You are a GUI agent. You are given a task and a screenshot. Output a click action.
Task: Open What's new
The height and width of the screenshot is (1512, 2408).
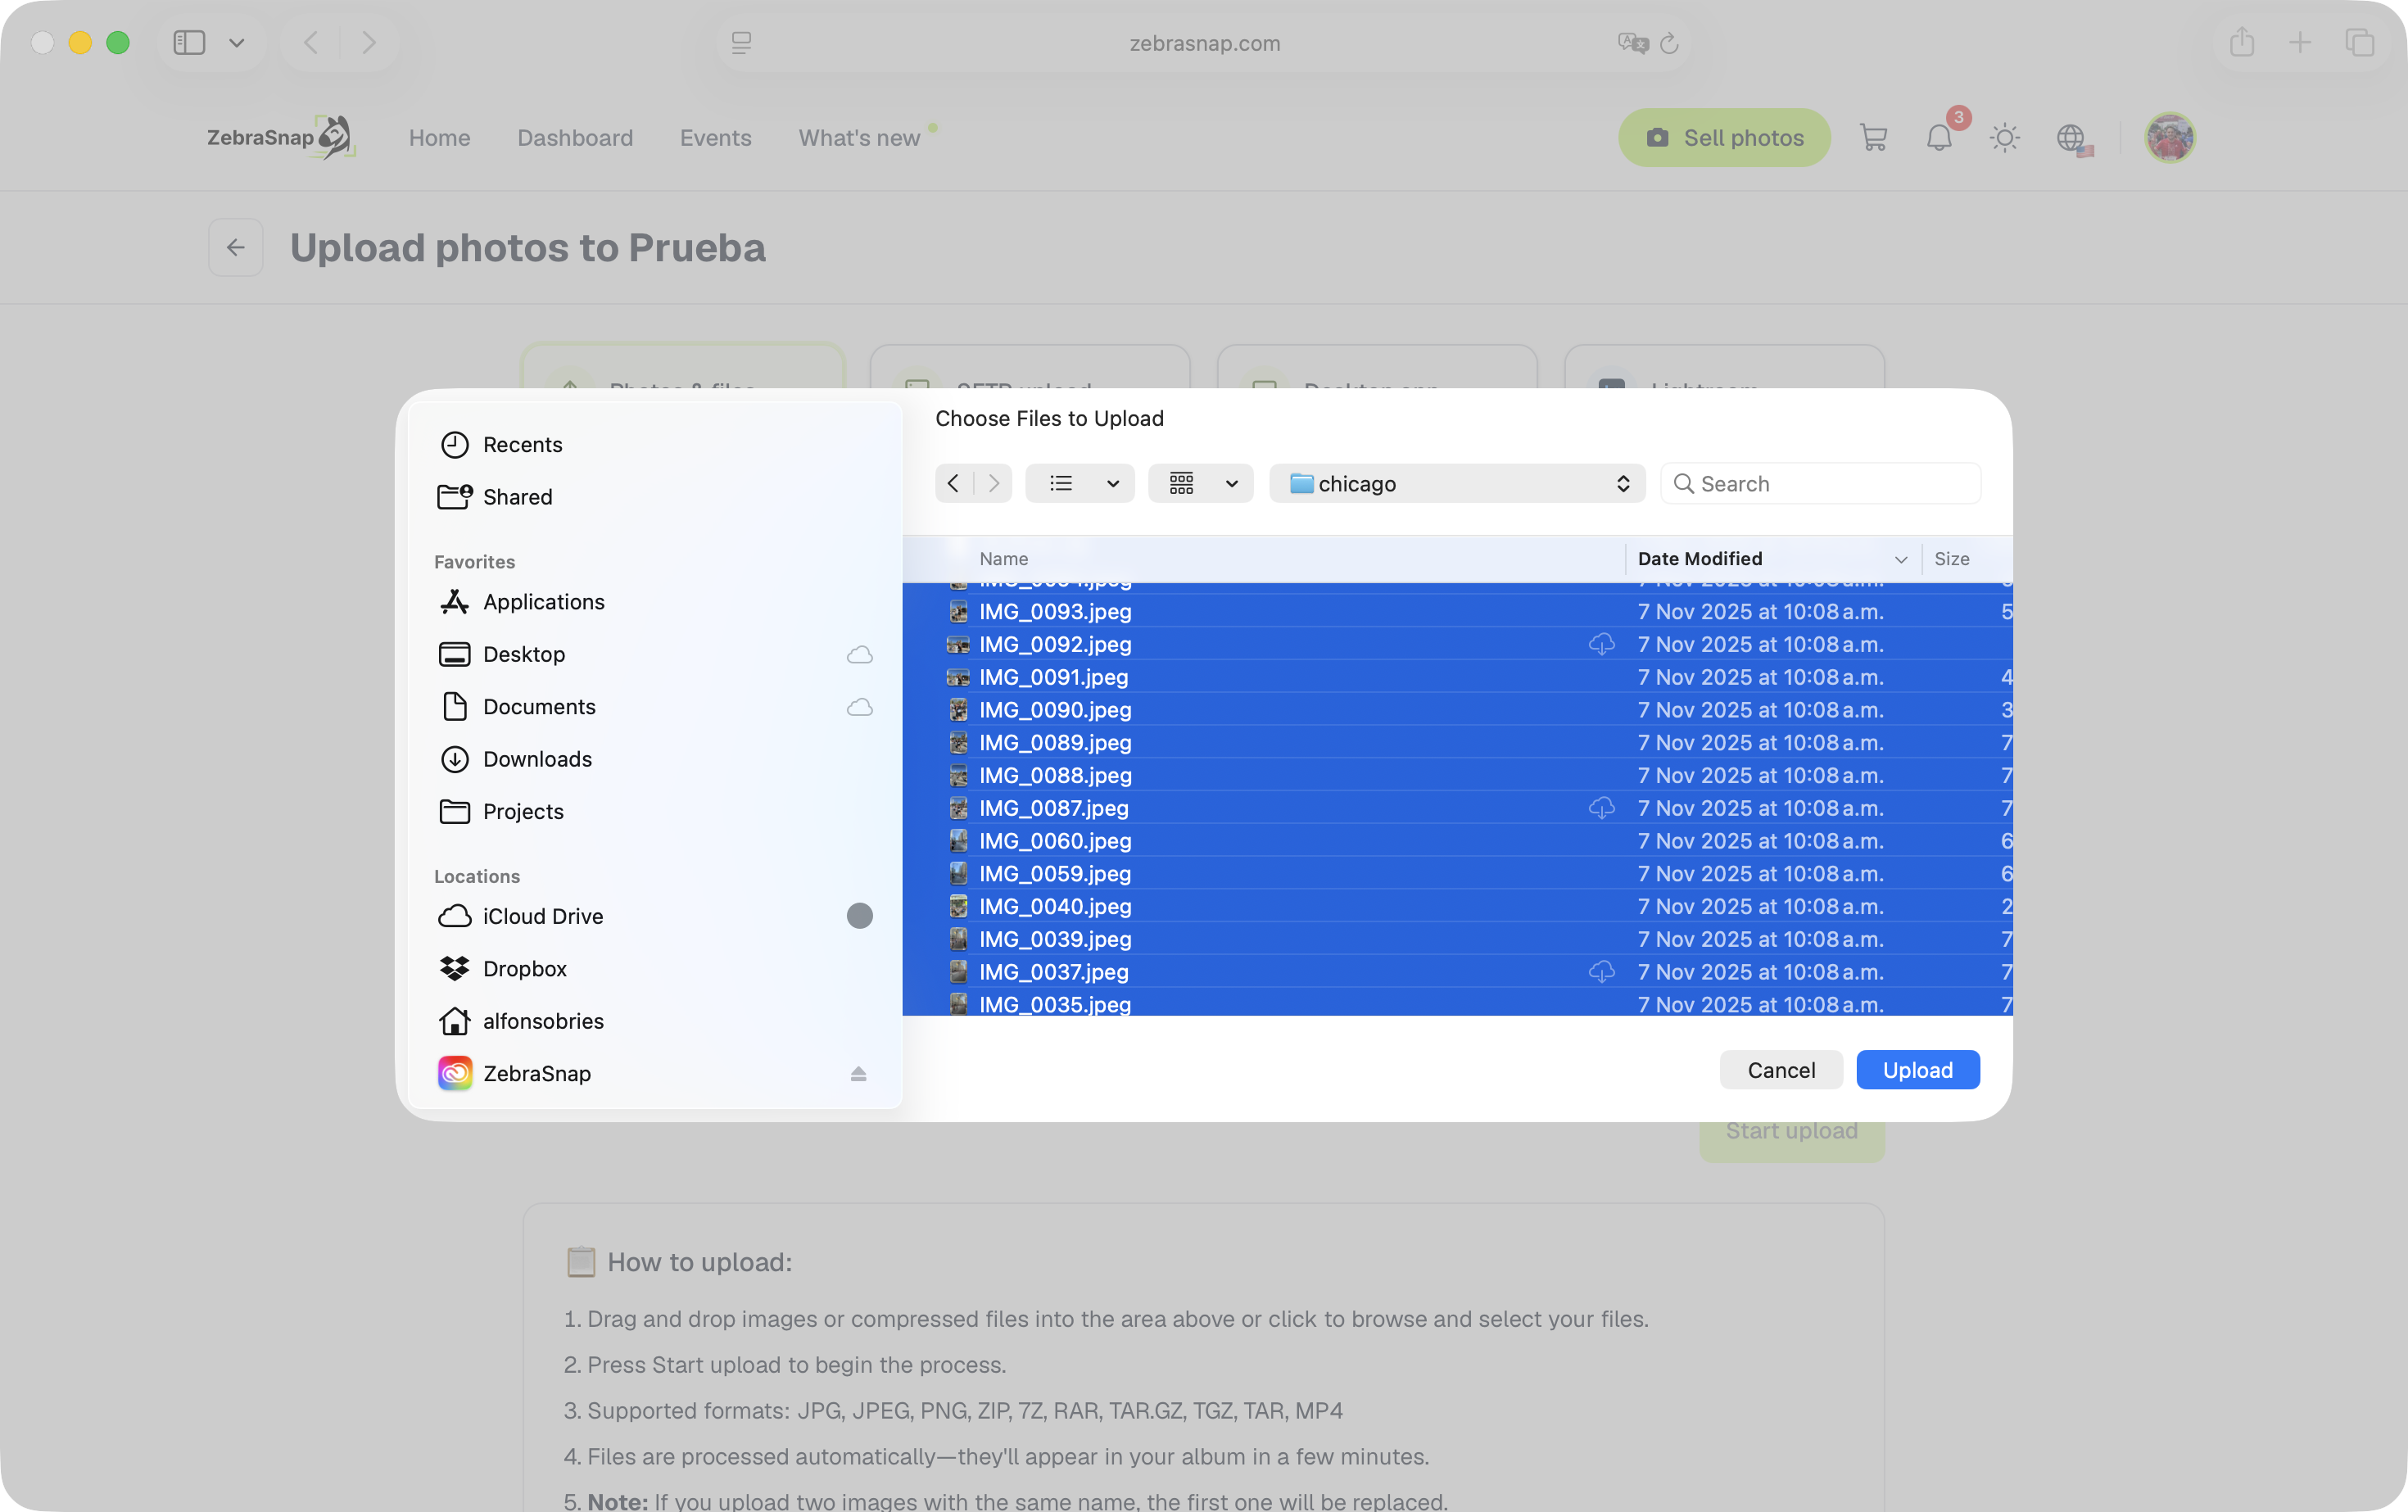(859, 138)
